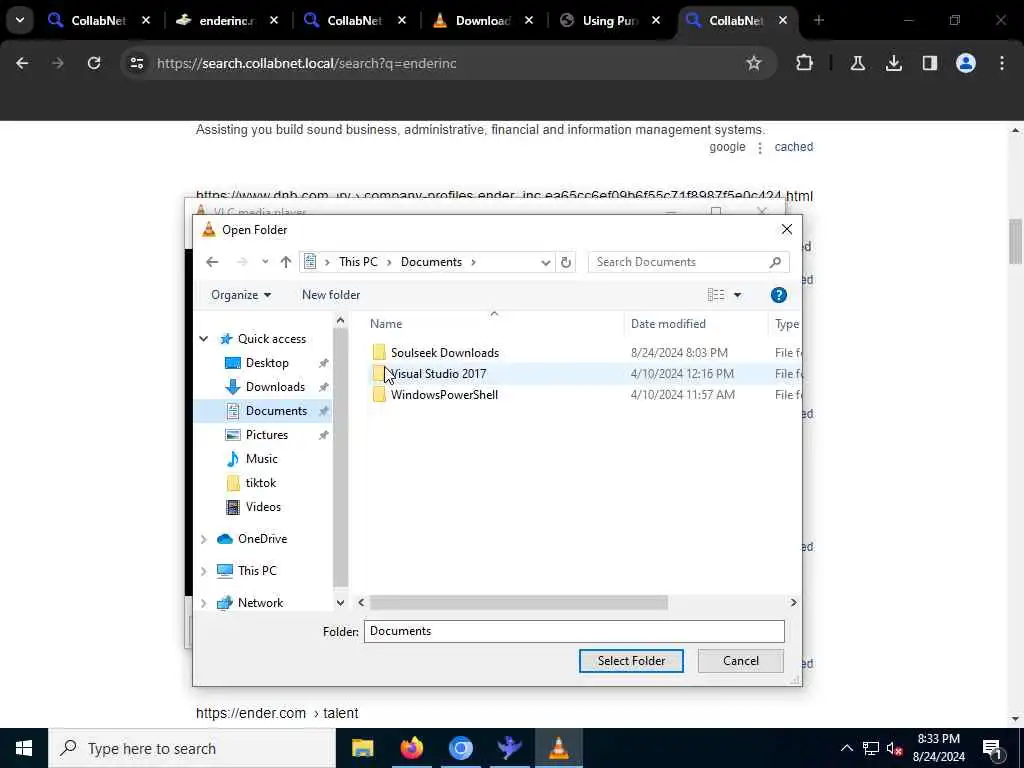Open Pictures in the navigation pane
The image size is (1024, 768).
tap(266, 435)
